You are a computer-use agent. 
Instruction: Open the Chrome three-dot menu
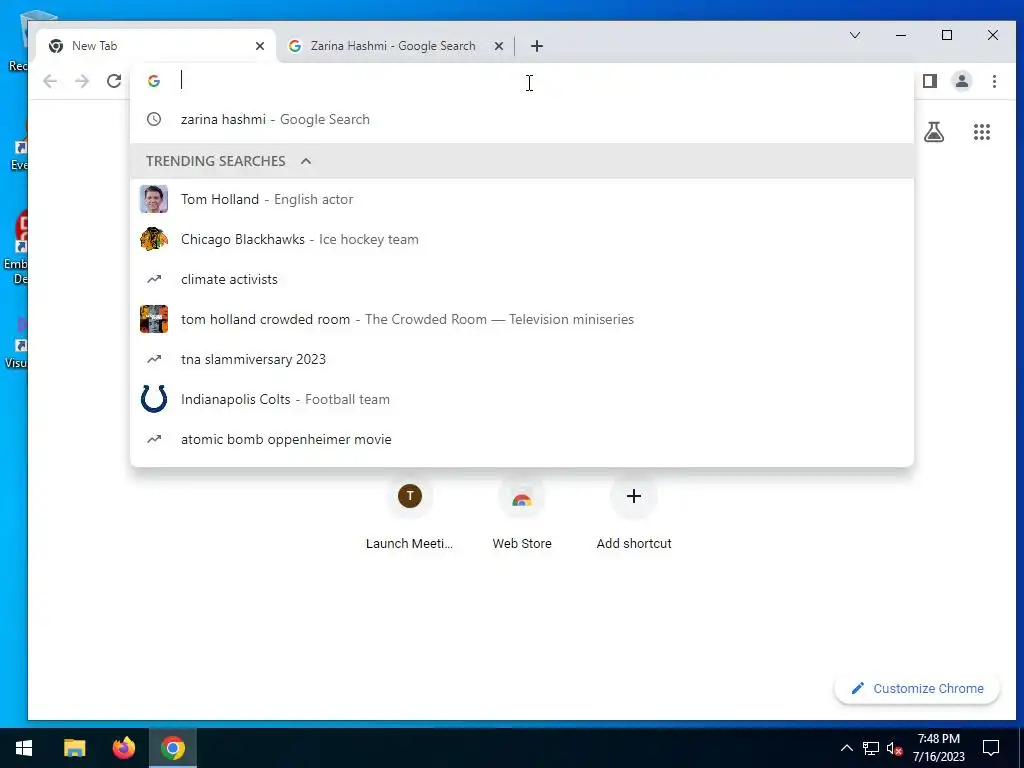click(994, 81)
